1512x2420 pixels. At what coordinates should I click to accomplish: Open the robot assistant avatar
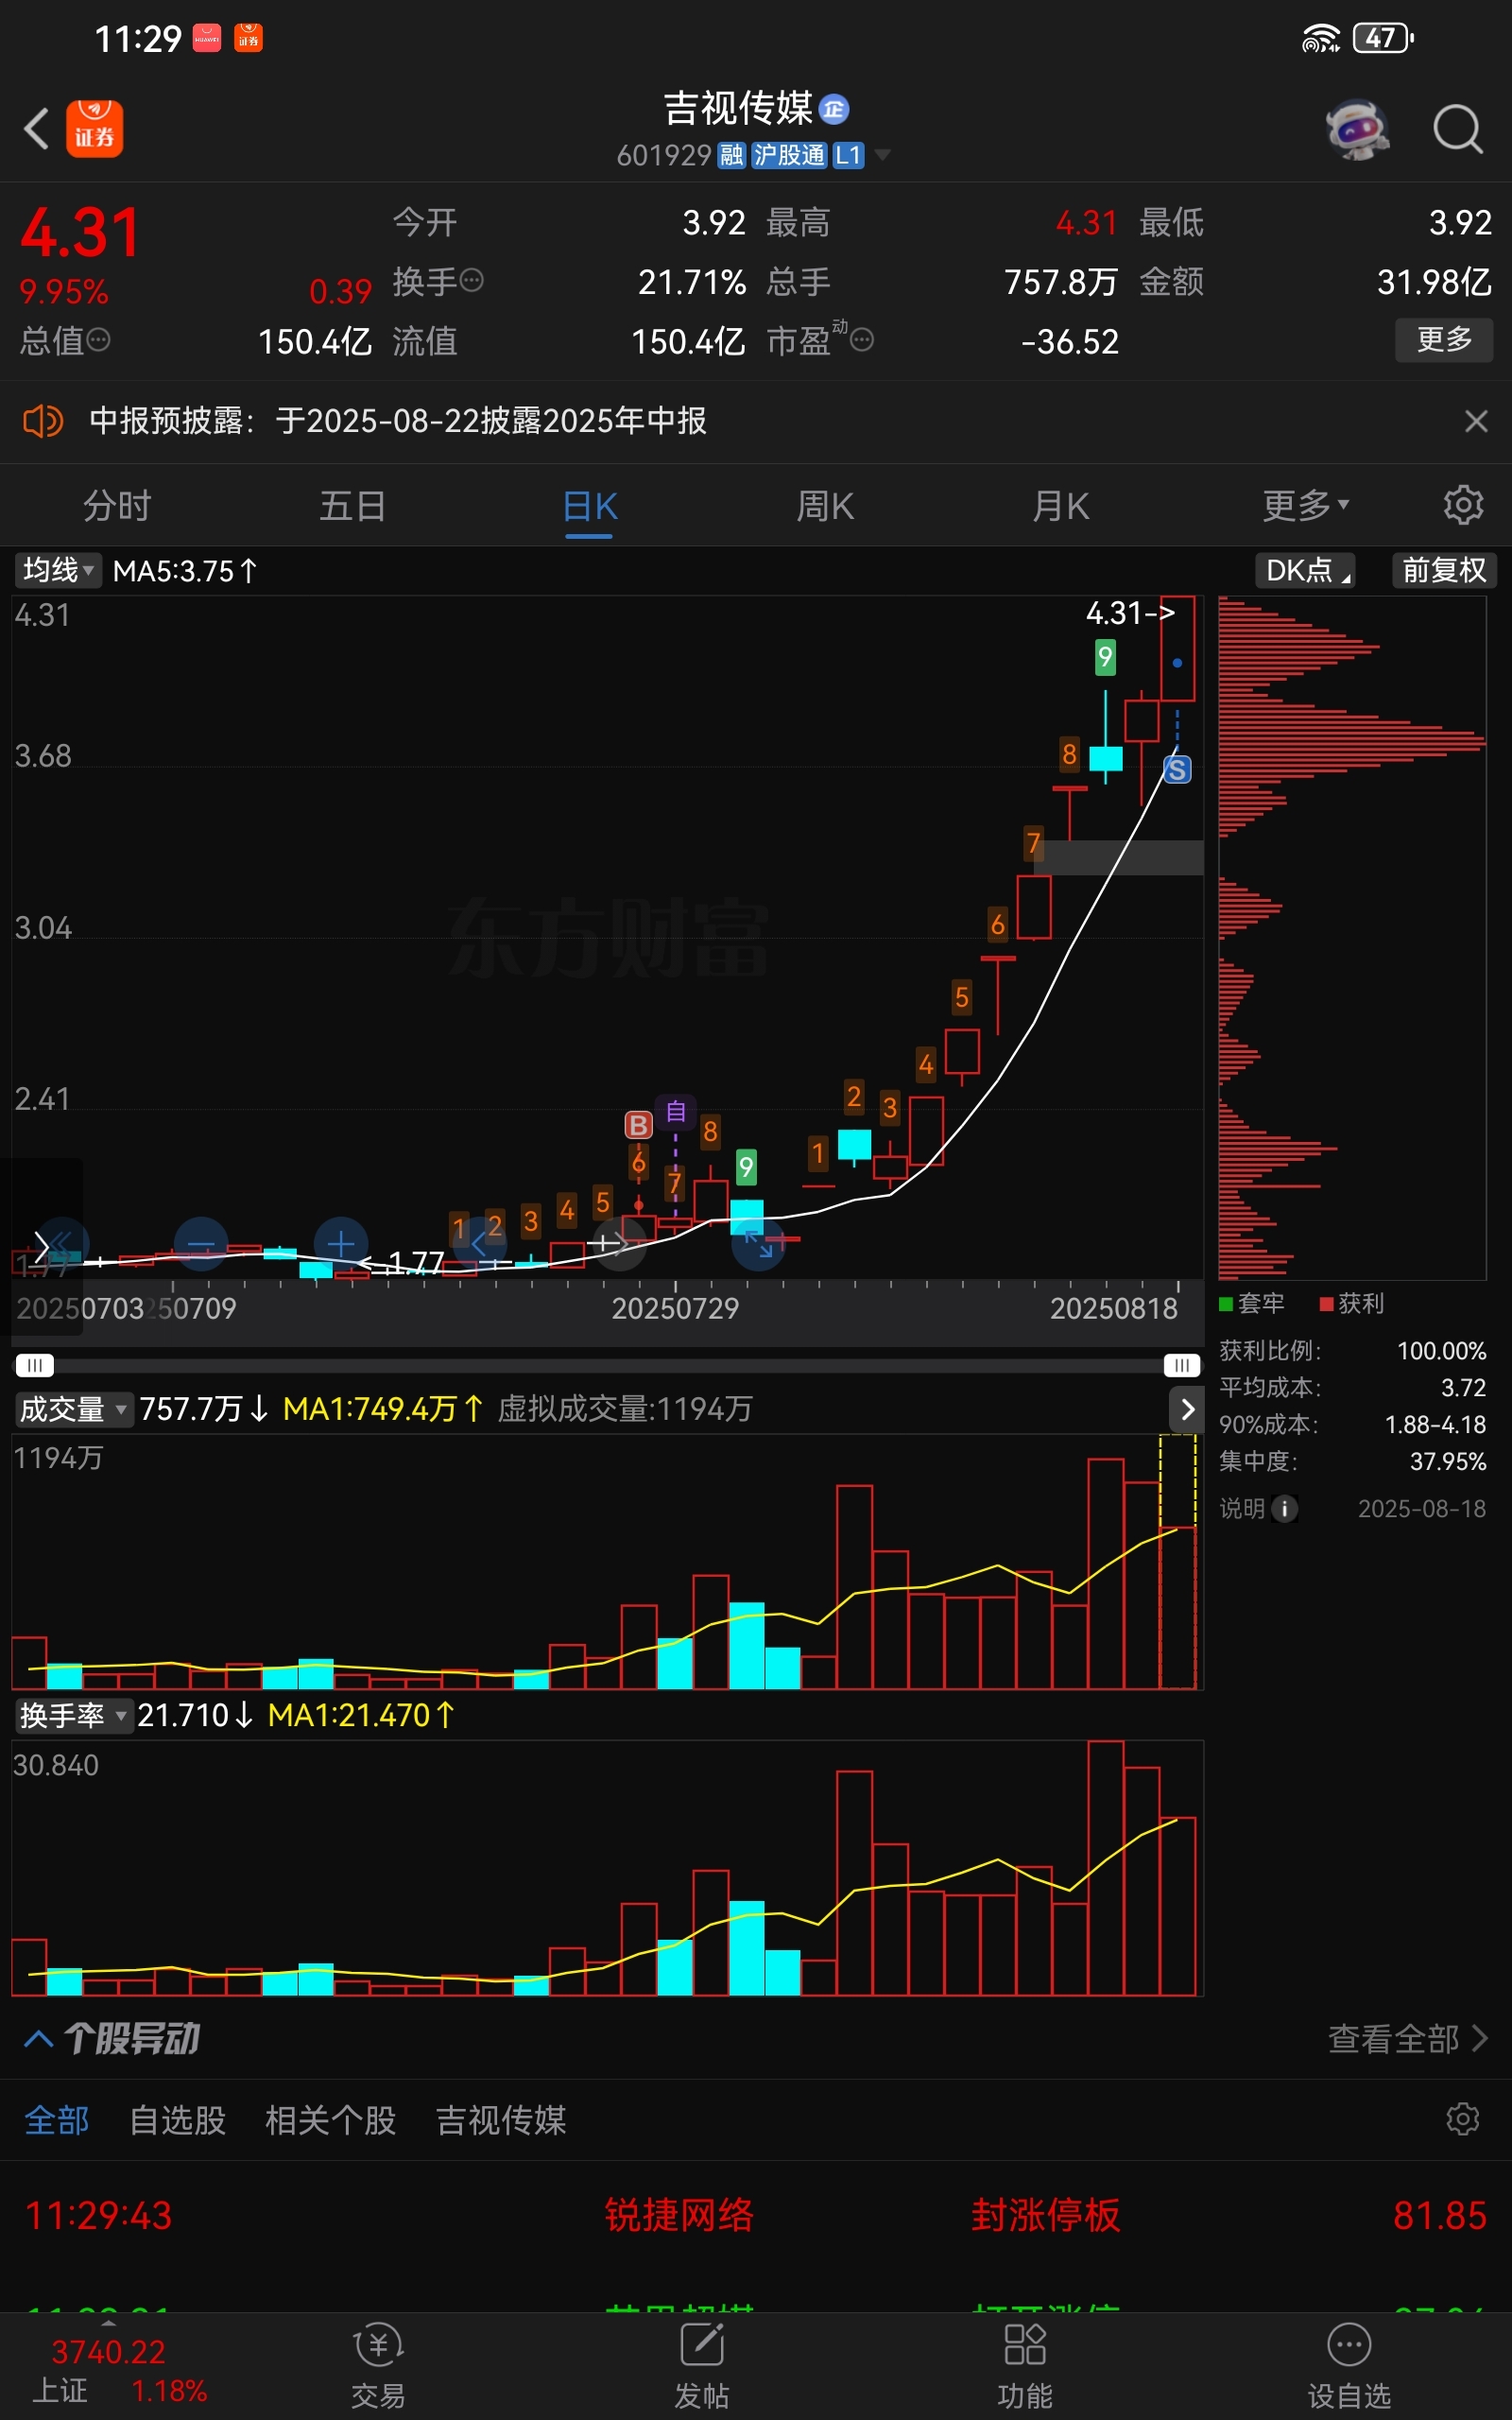(1357, 129)
